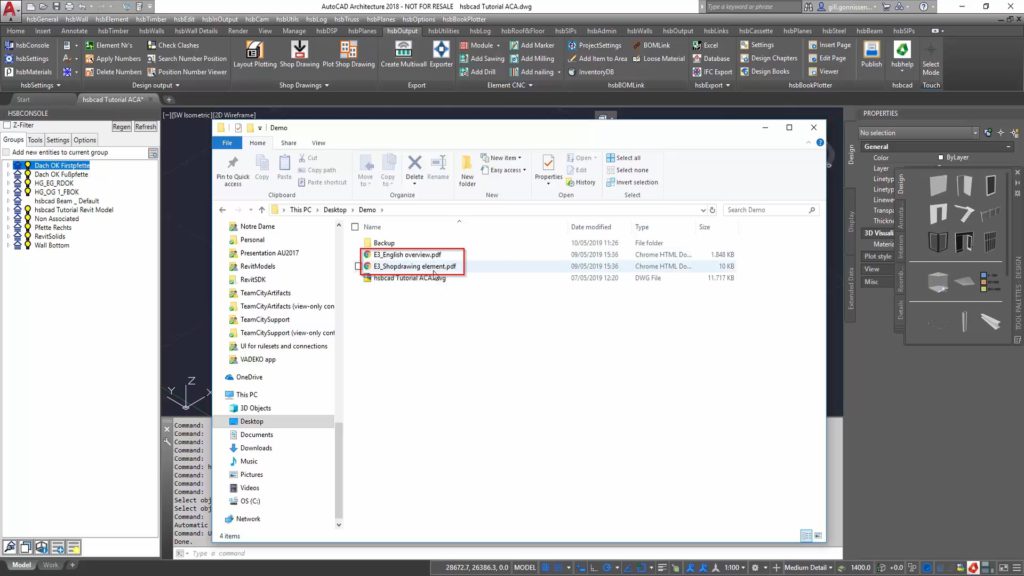
Task: Tick the select-all checkbox beside Name column
Action: [x=355, y=227]
